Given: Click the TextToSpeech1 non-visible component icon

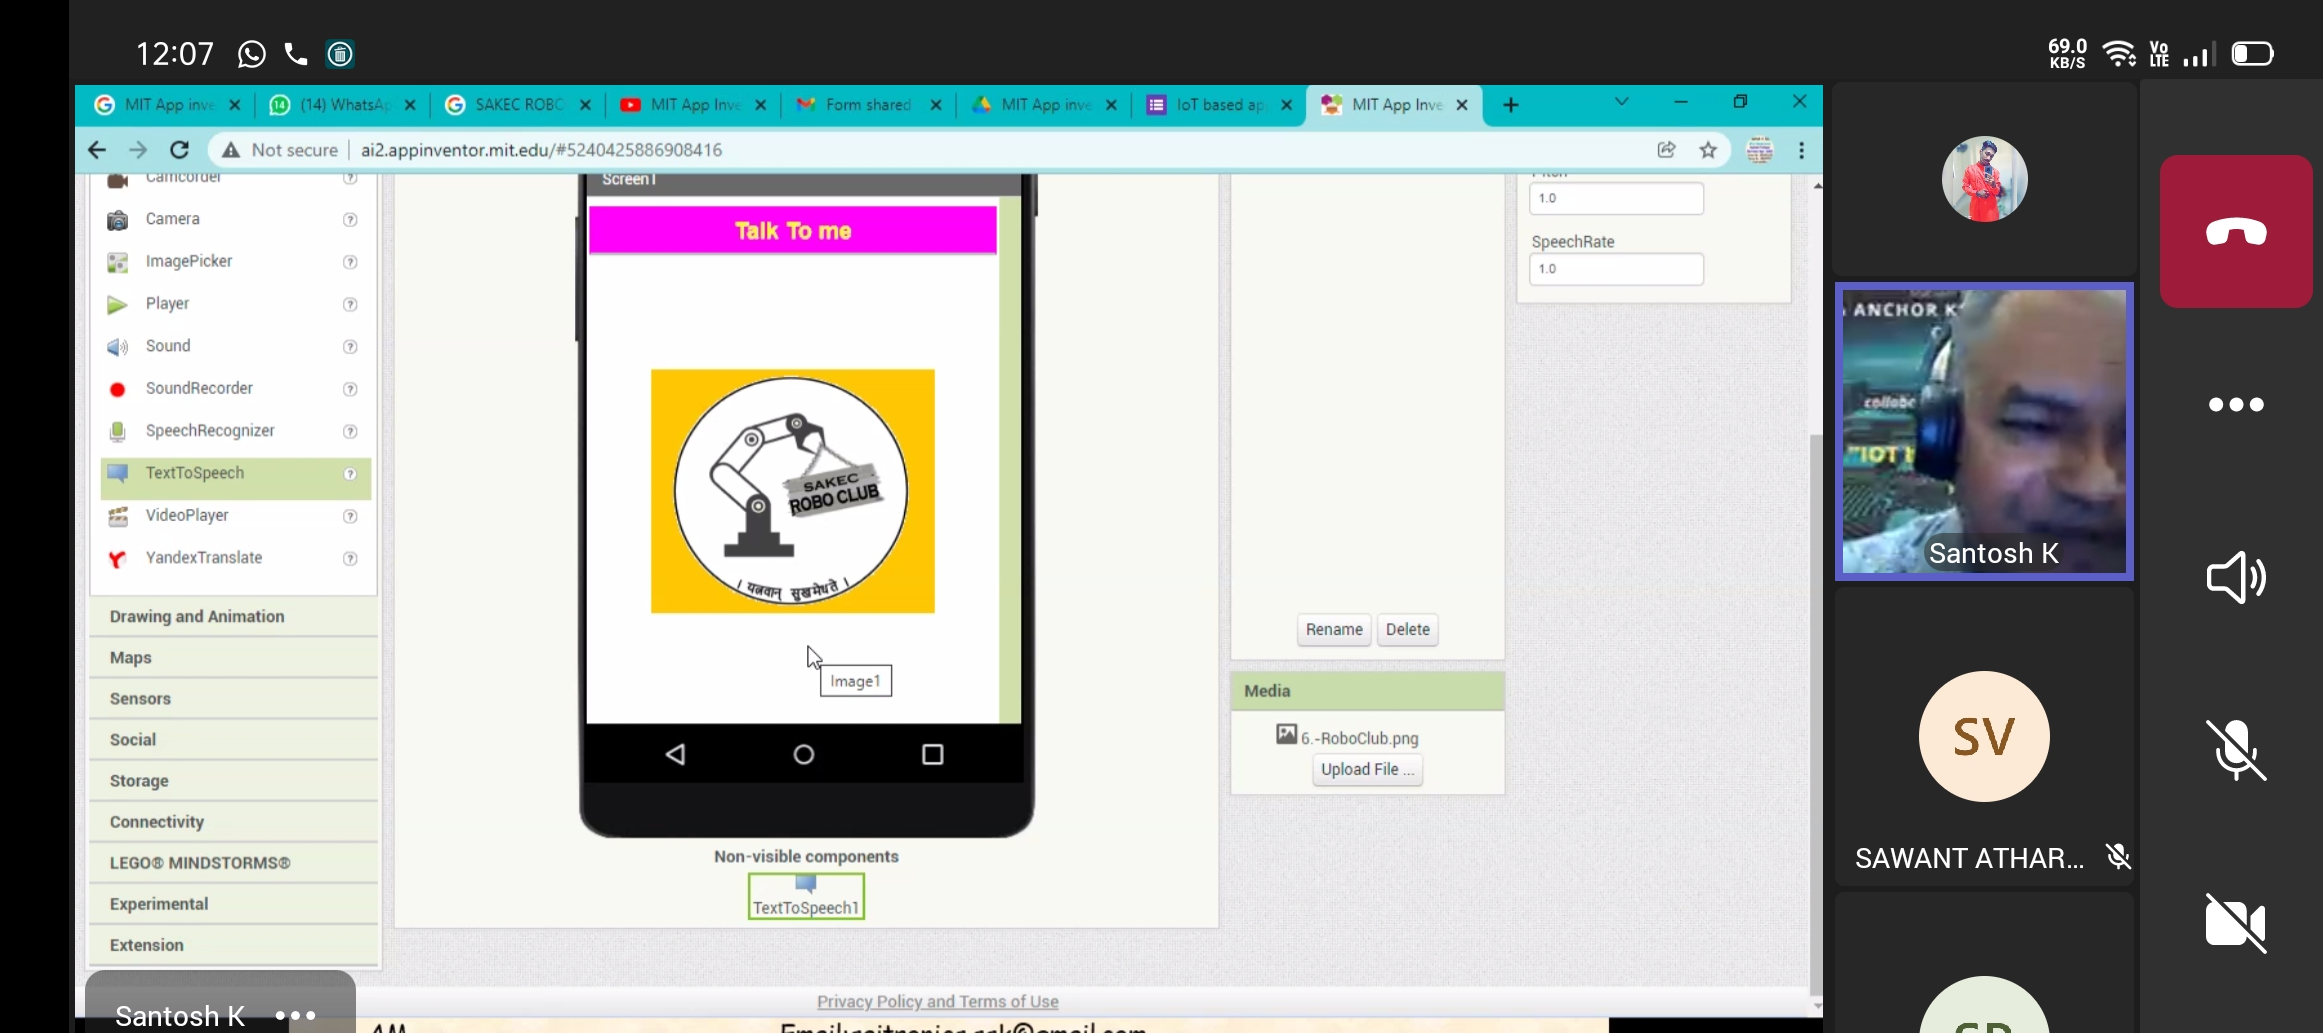Looking at the screenshot, I should tap(806, 896).
